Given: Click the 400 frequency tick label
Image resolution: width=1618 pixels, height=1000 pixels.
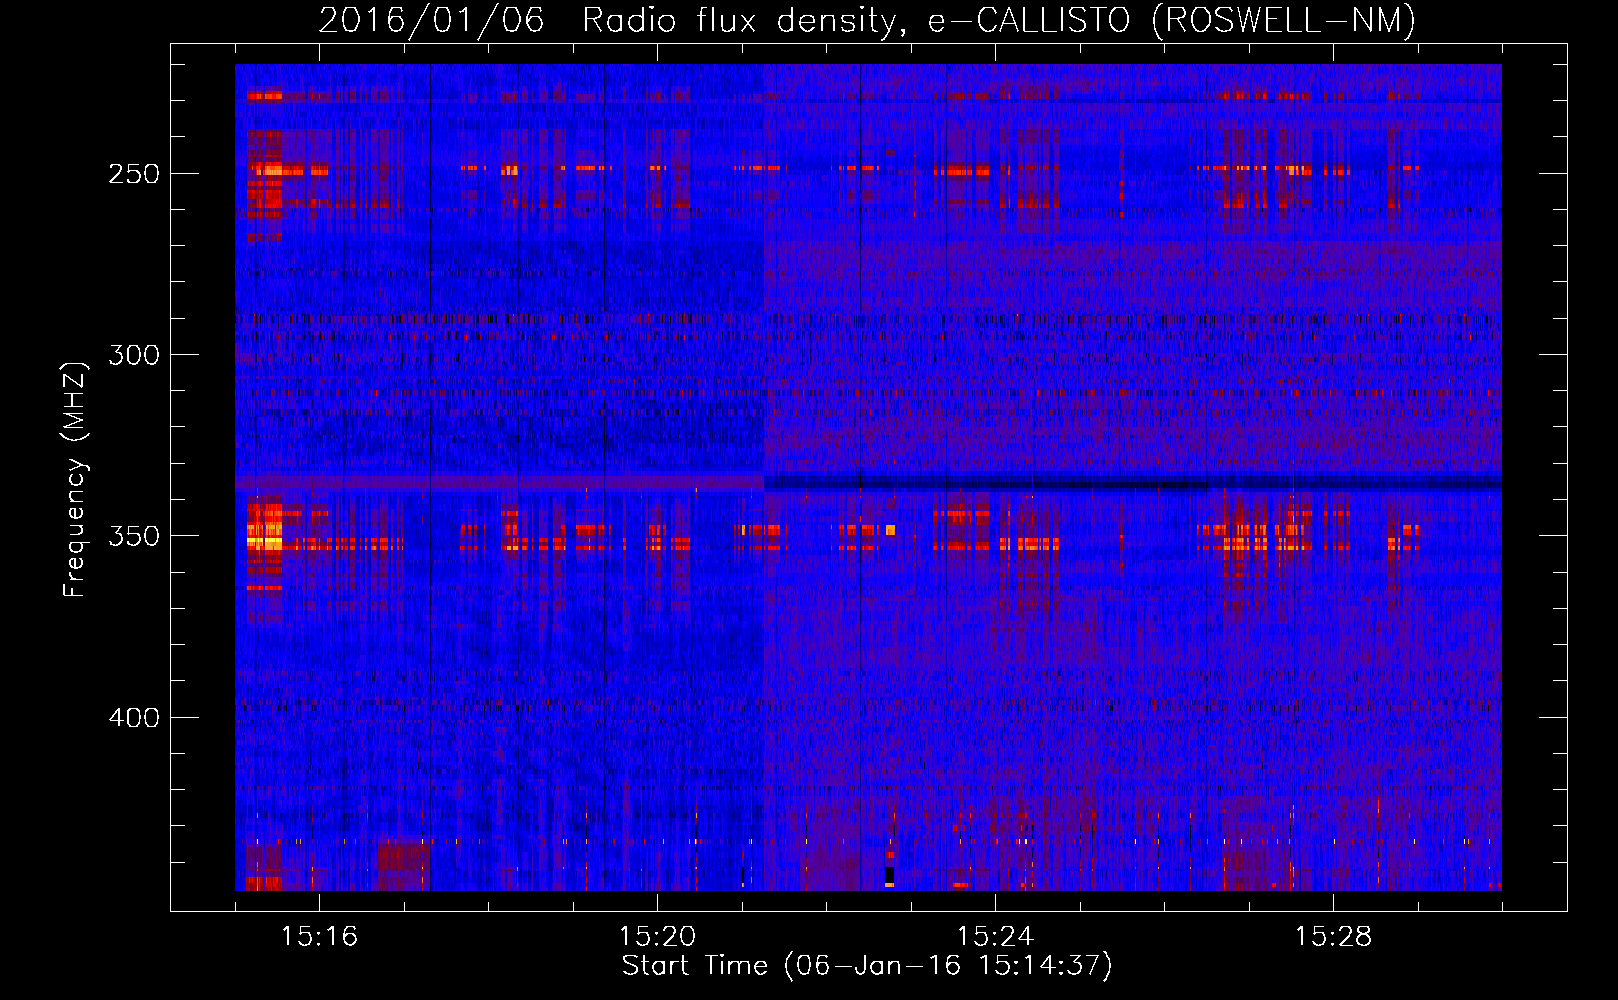Looking at the screenshot, I should [134, 718].
